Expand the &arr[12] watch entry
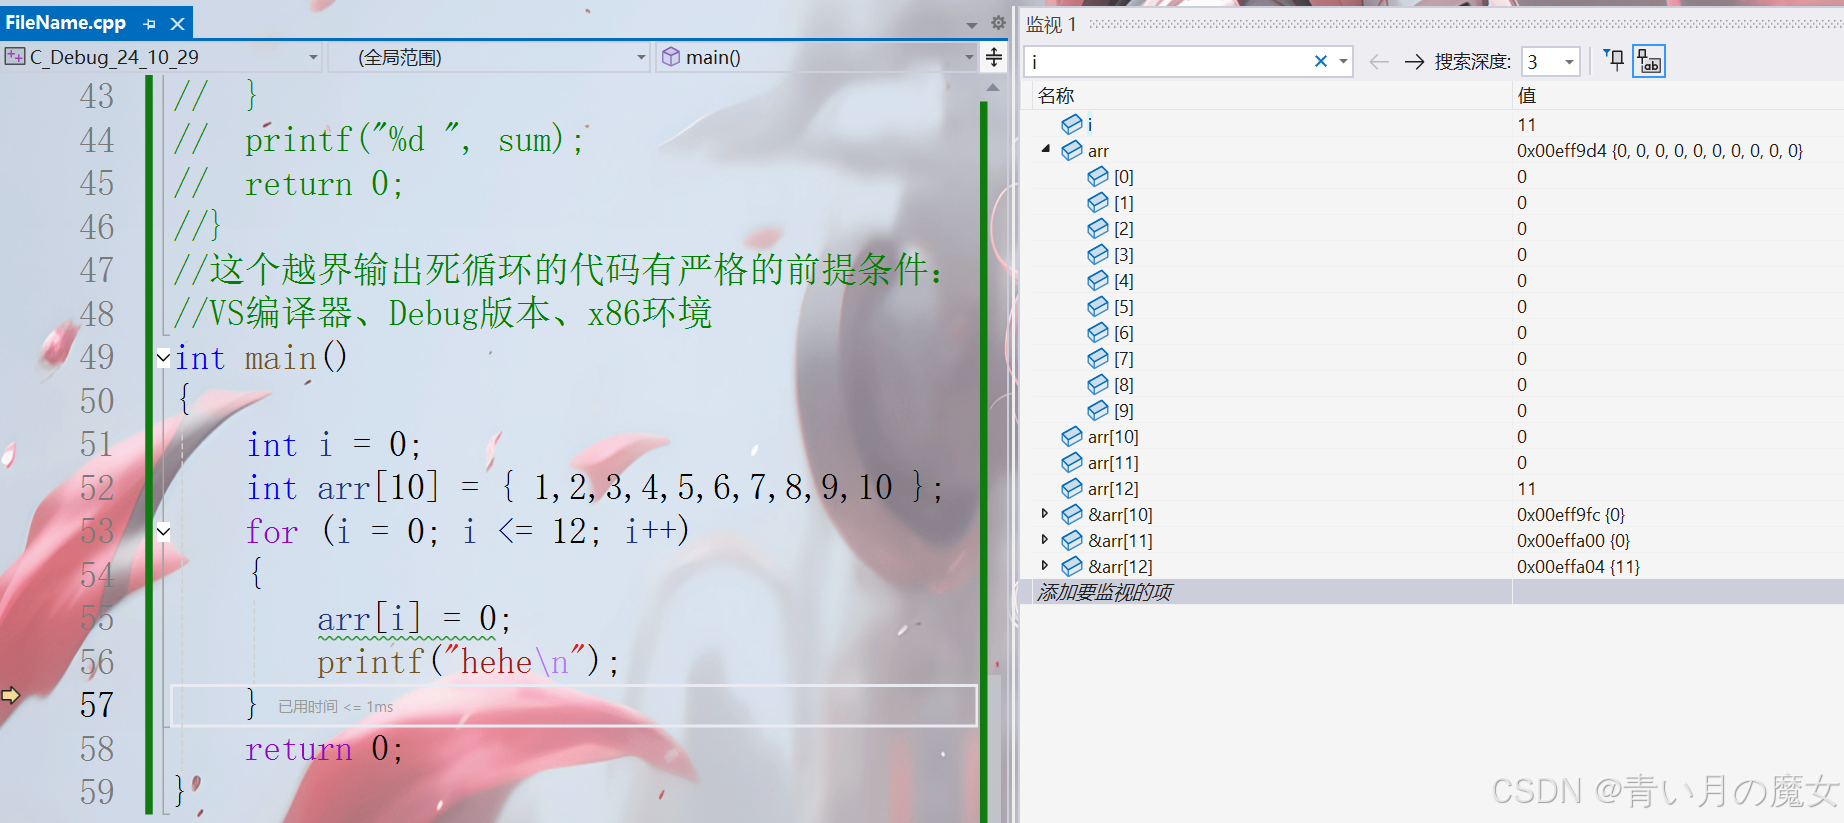Viewport: 1844px width, 823px height. pos(1045,565)
